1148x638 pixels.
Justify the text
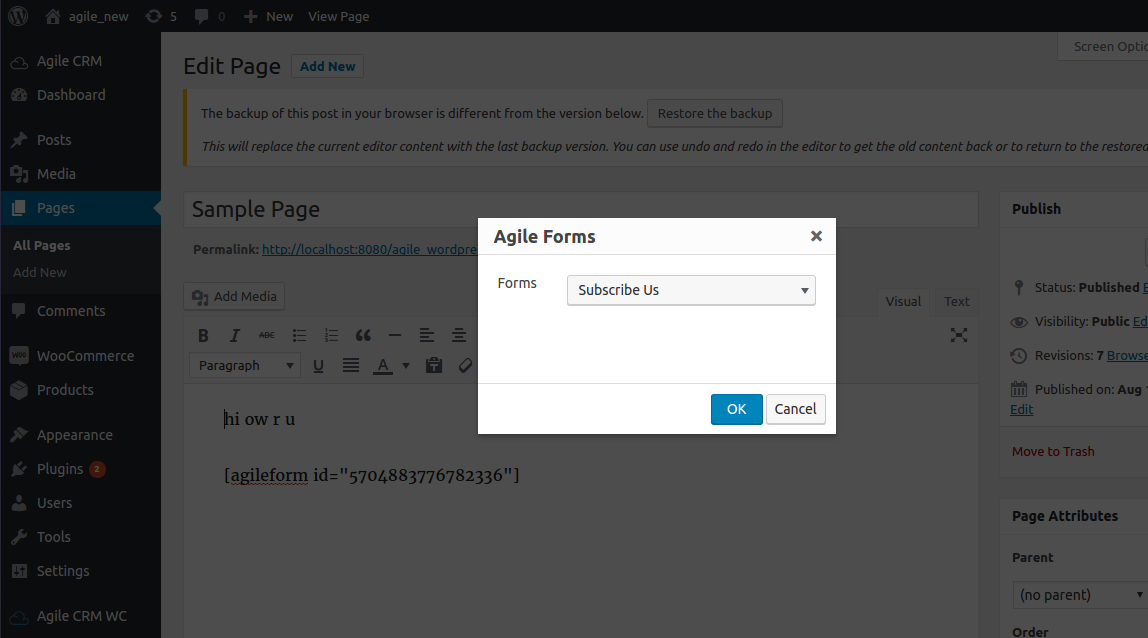pyautogui.click(x=351, y=366)
